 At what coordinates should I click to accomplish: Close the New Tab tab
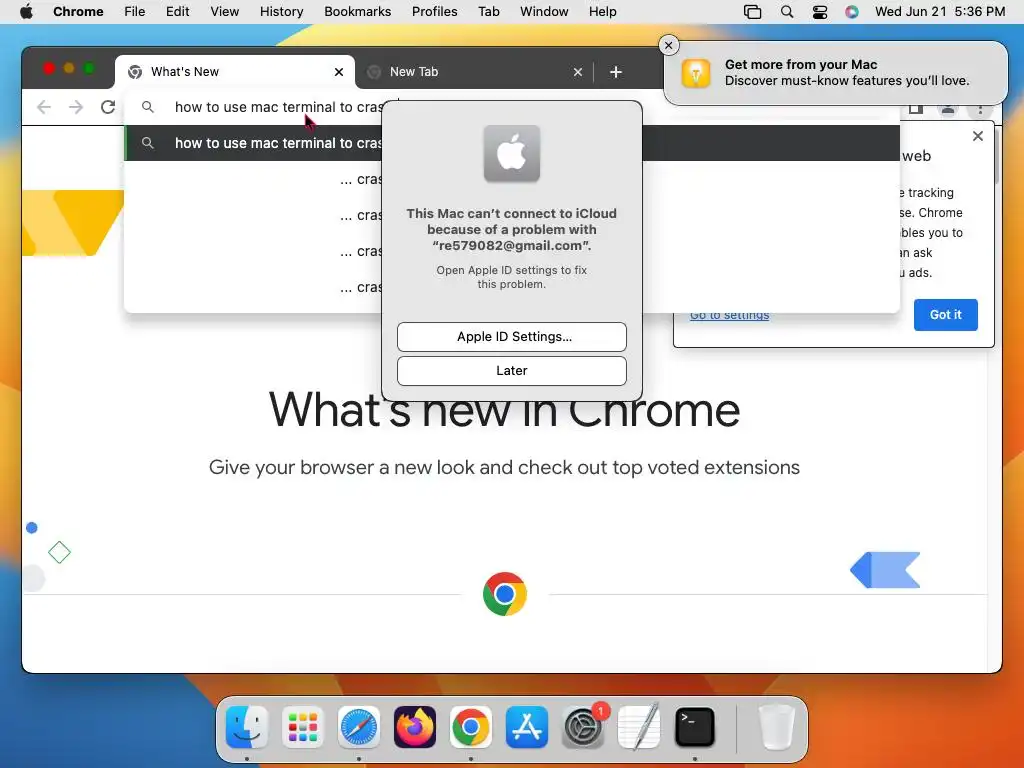pos(577,72)
